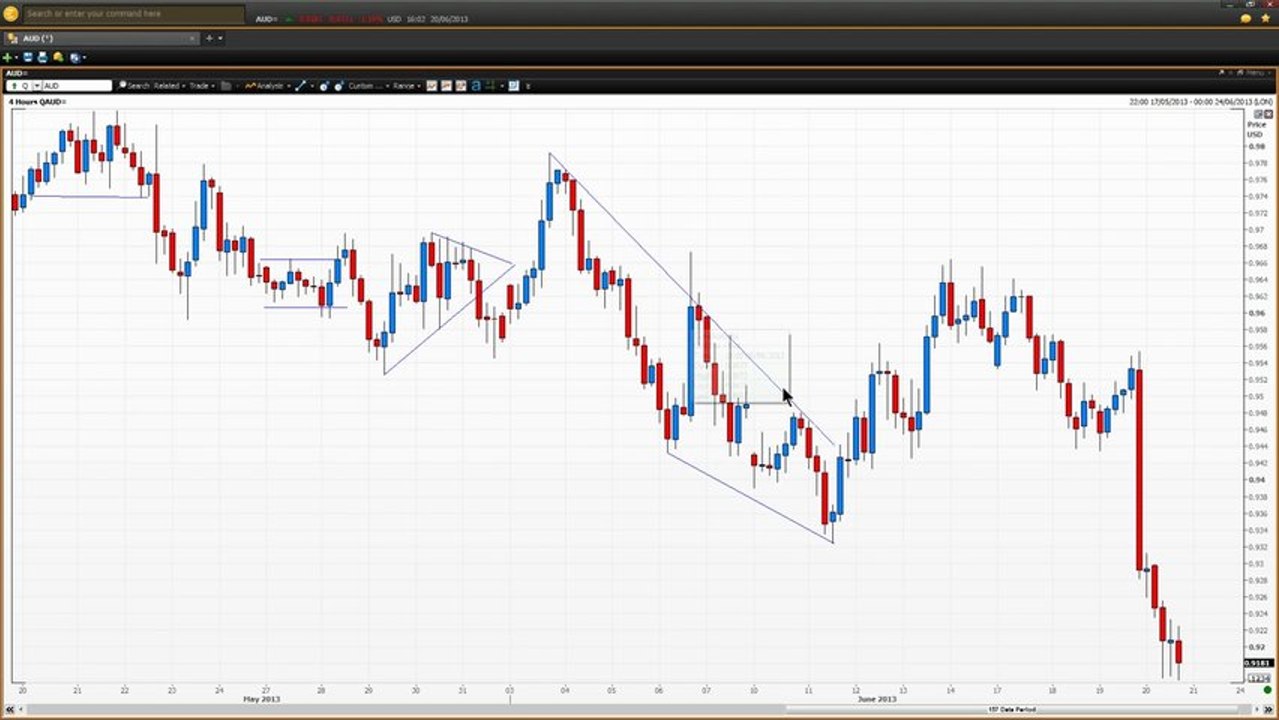Click the favorites star icon at top right

(x=1265, y=18)
